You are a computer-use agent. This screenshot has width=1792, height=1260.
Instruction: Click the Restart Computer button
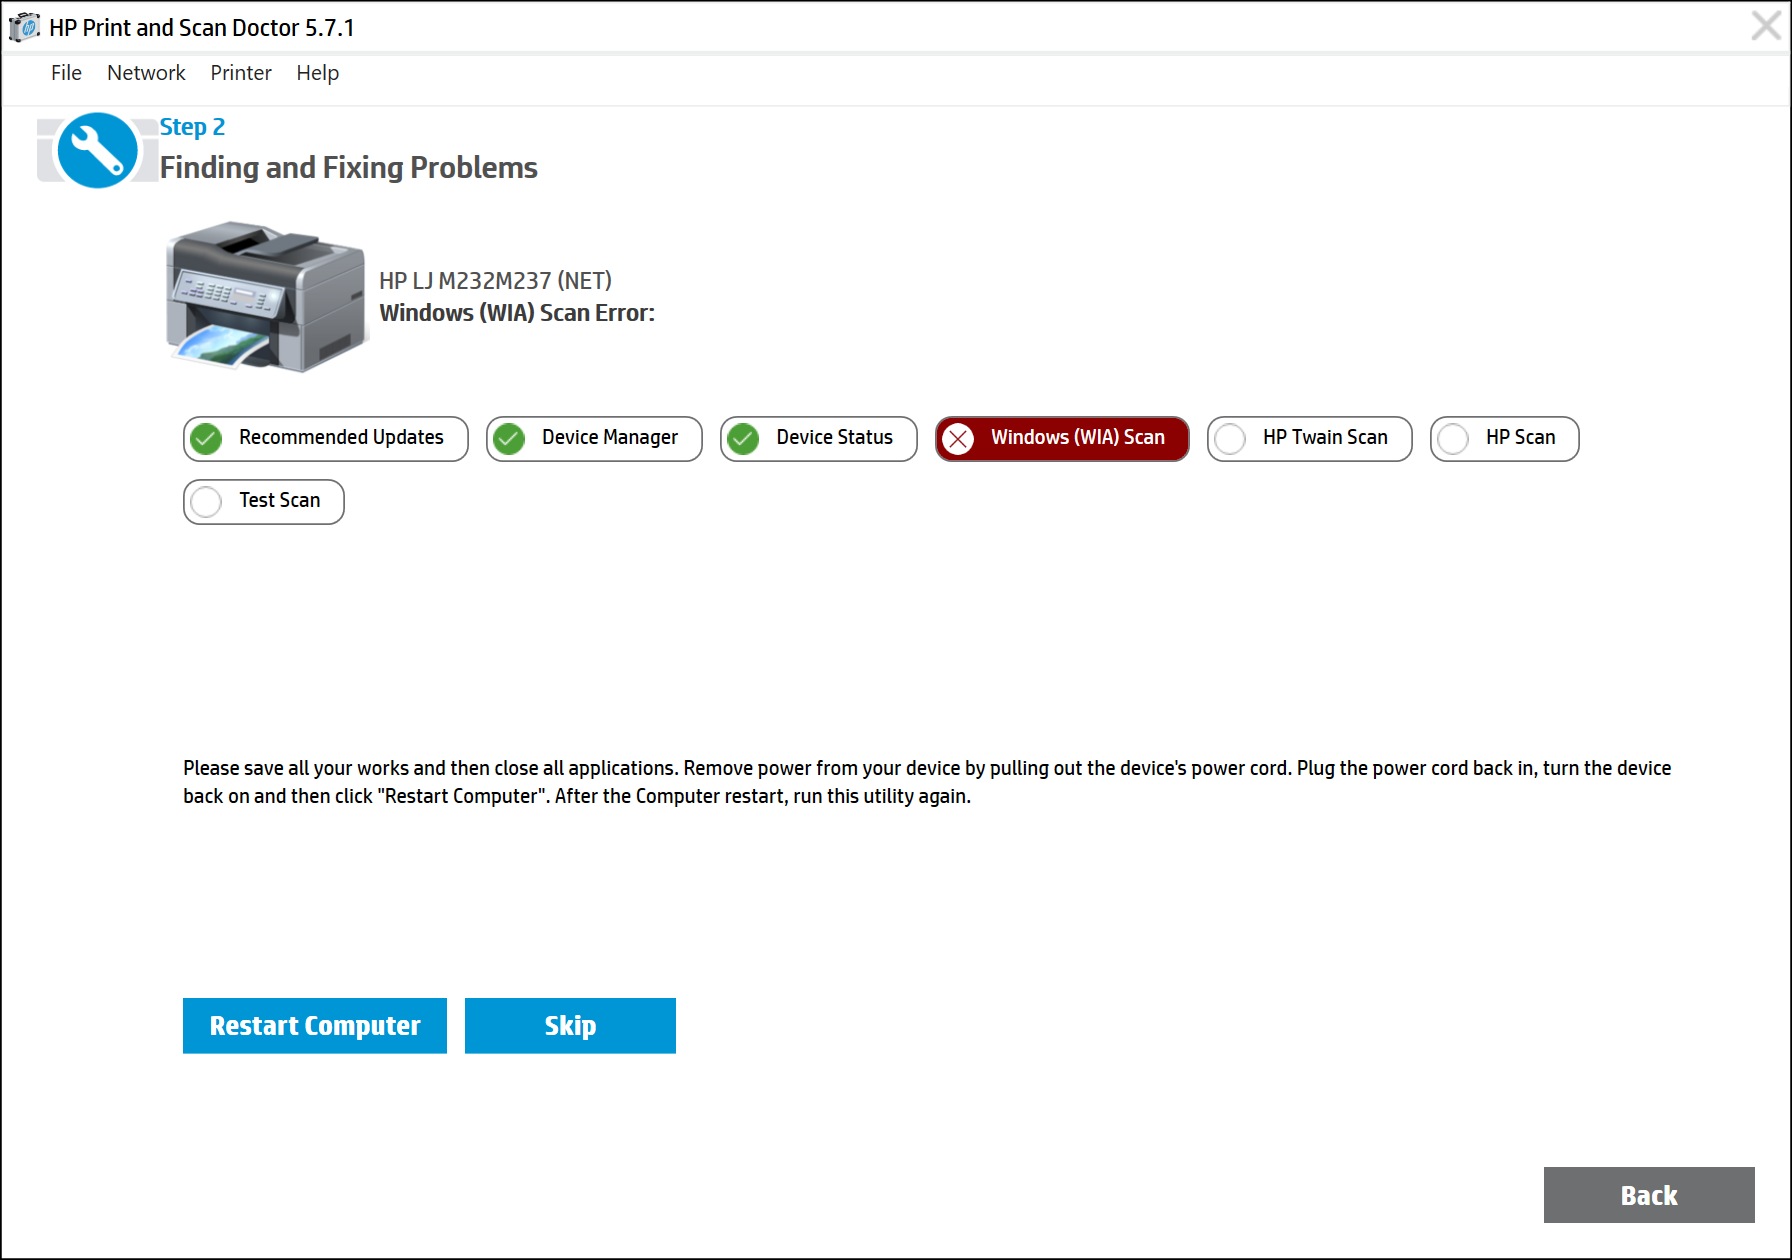[x=314, y=1025]
